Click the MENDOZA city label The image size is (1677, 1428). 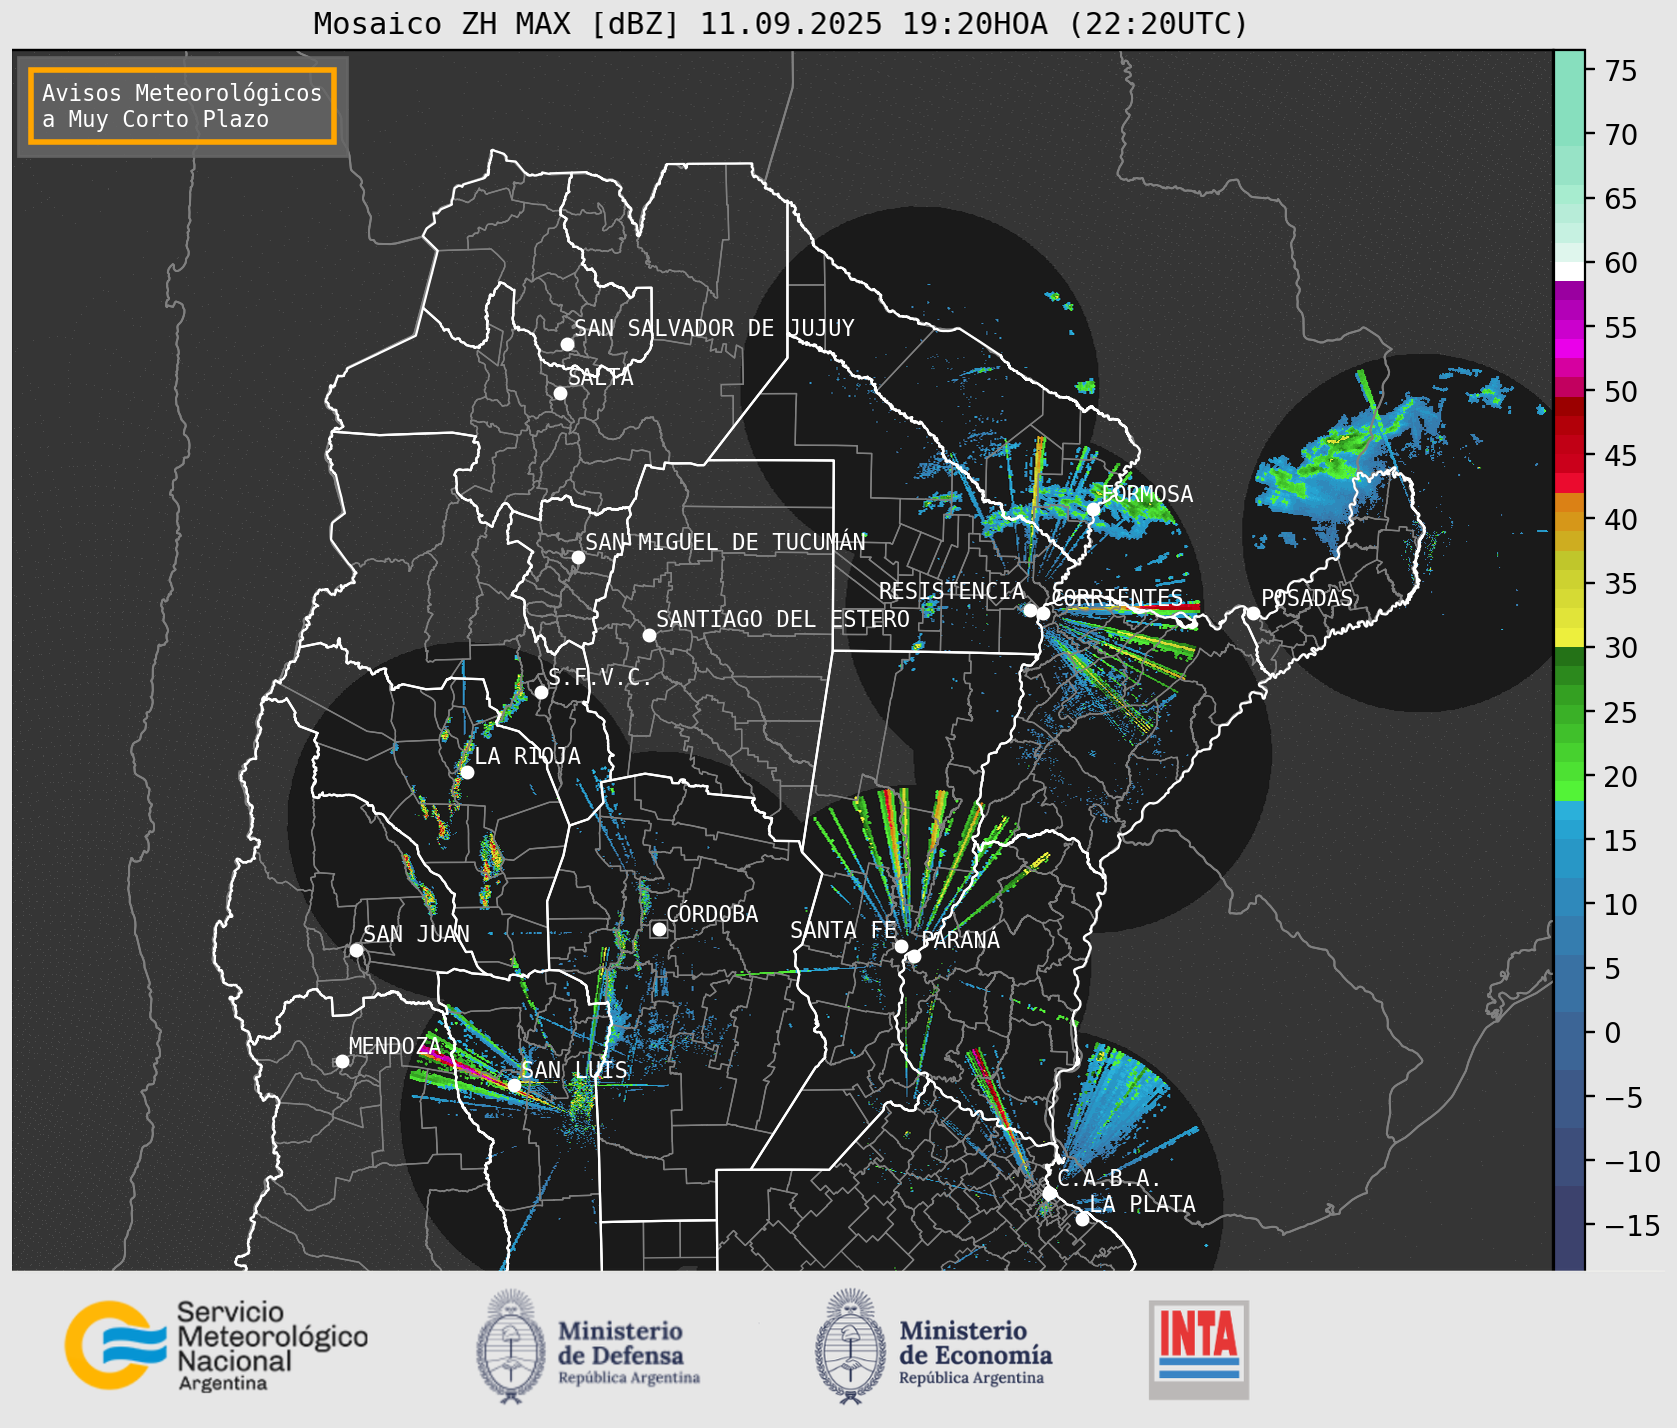pyautogui.click(x=395, y=1046)
